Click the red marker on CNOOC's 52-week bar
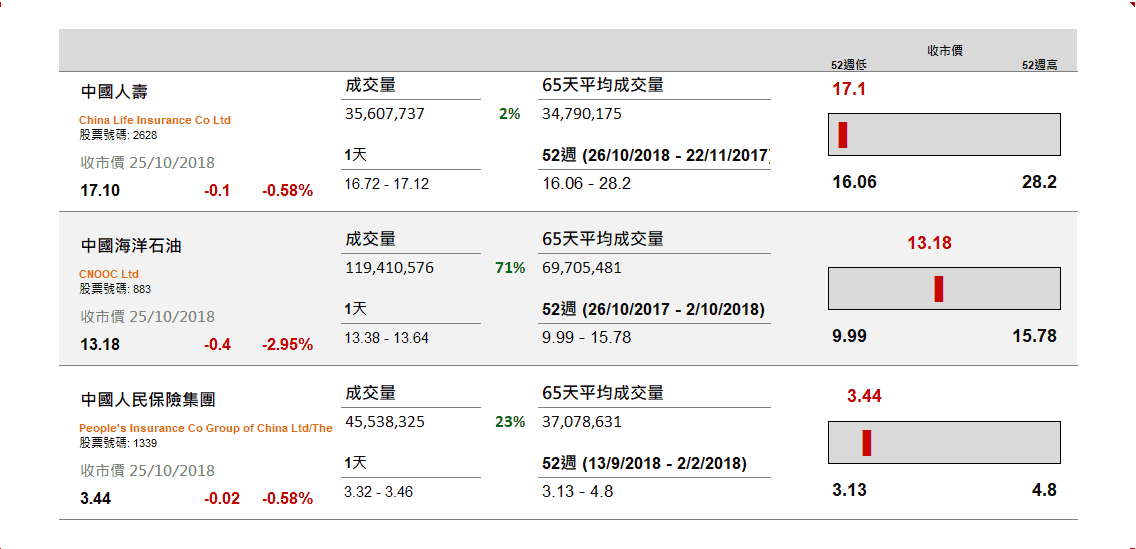1136x549 pixels. coord(939,289)
